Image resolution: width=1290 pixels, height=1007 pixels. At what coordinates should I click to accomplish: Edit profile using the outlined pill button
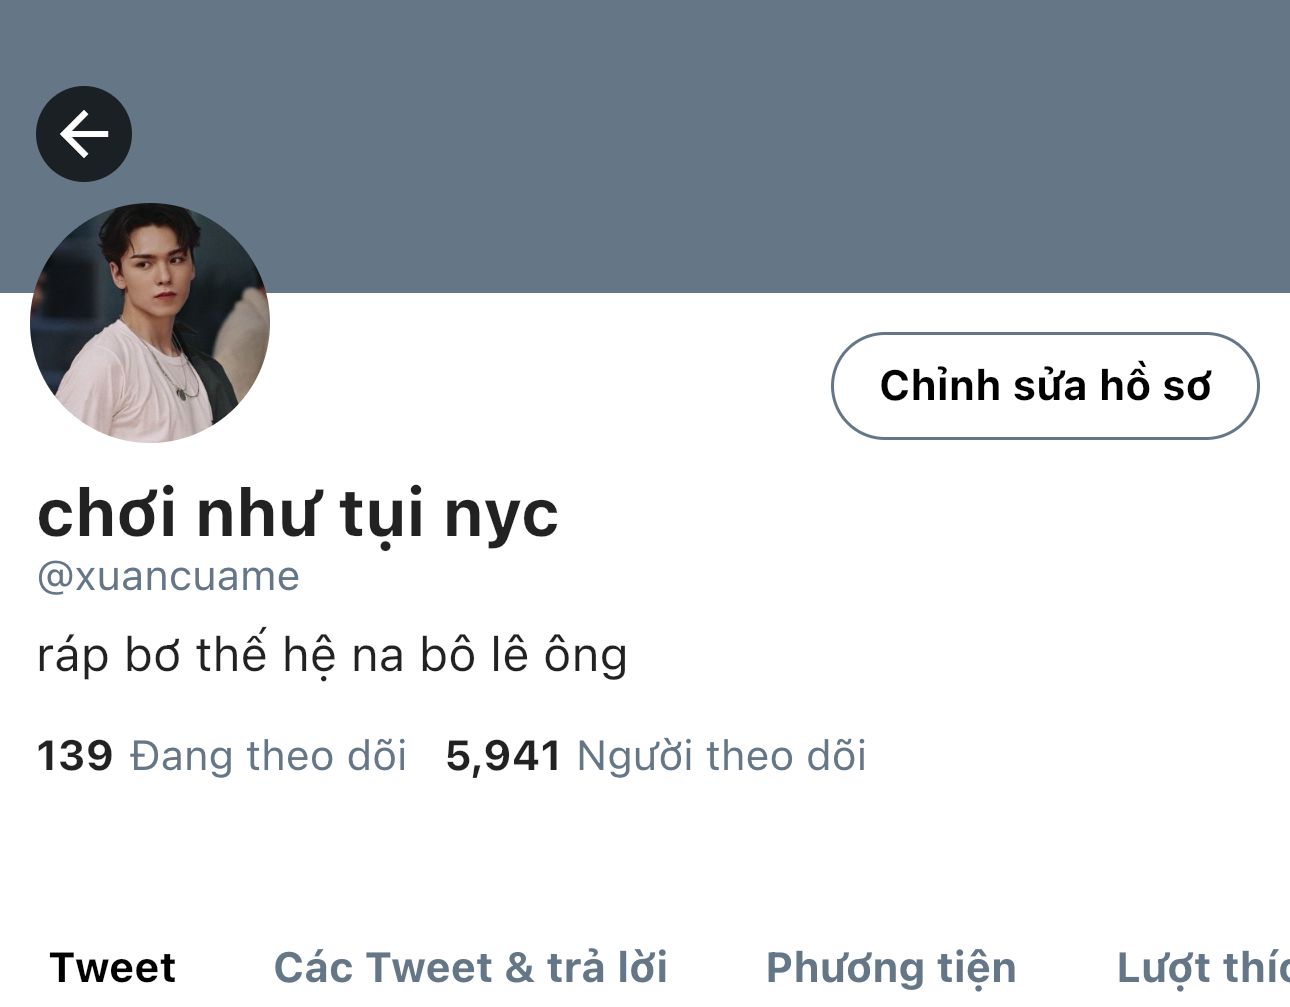(x=1045, y=386)
